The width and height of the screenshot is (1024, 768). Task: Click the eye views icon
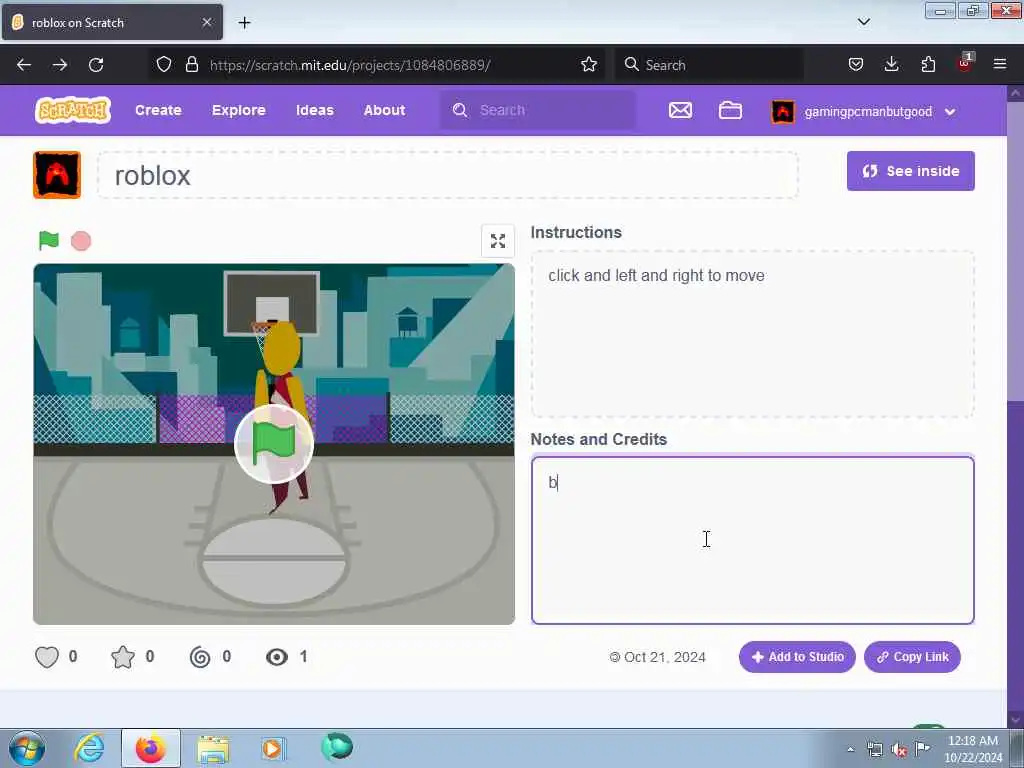[277, 657]
